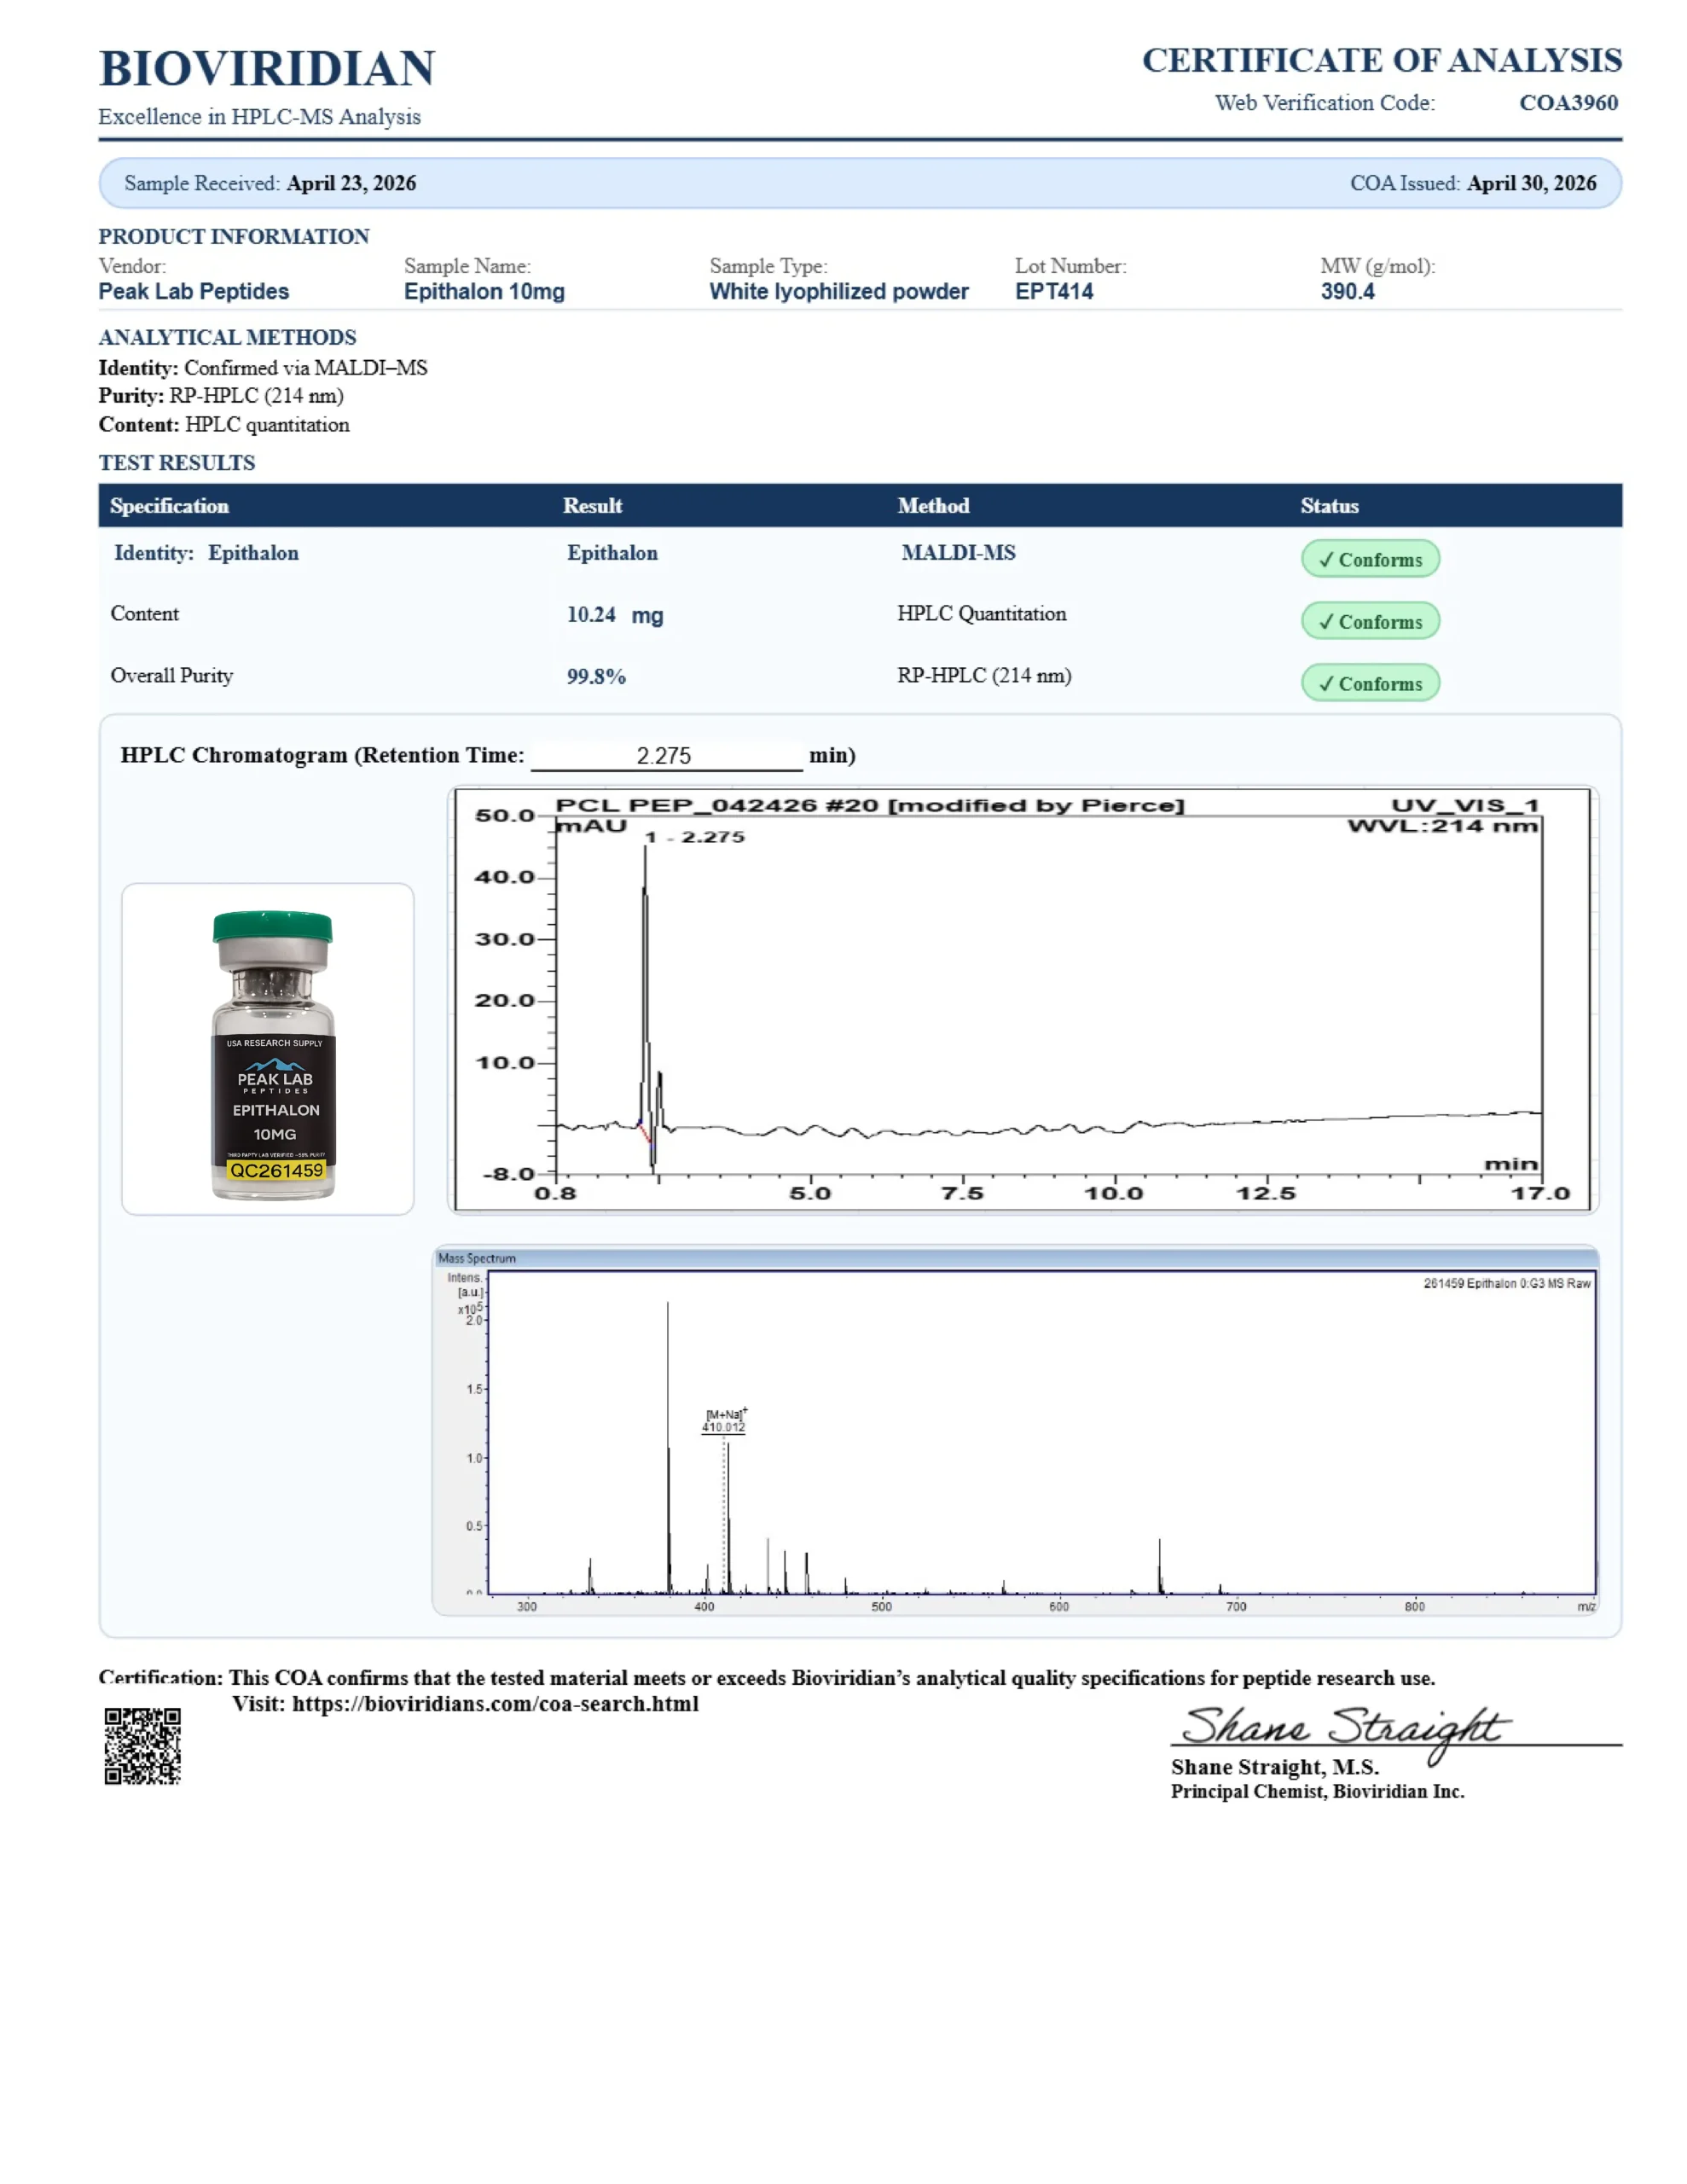The image size is (1687, 2184).
Task: Click the HPLC Quantitation method cell
Action: [x=981, y=614]
